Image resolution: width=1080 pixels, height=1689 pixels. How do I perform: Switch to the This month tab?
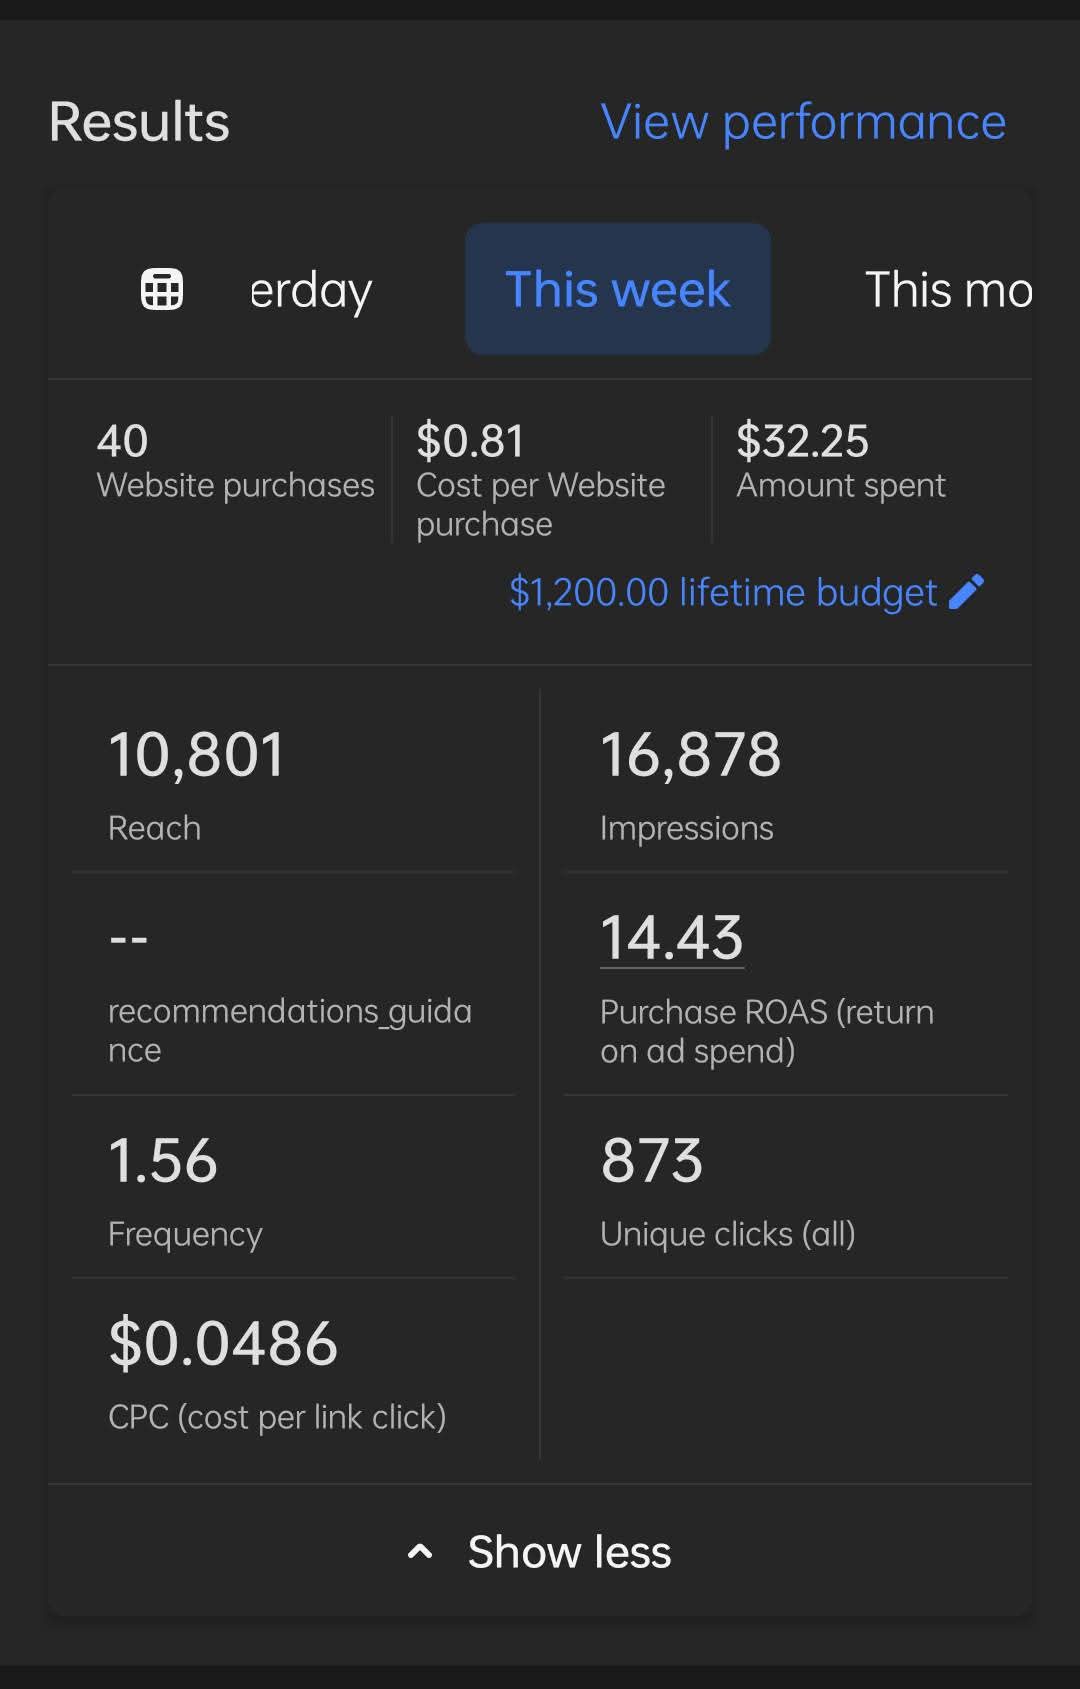point(947,290)
